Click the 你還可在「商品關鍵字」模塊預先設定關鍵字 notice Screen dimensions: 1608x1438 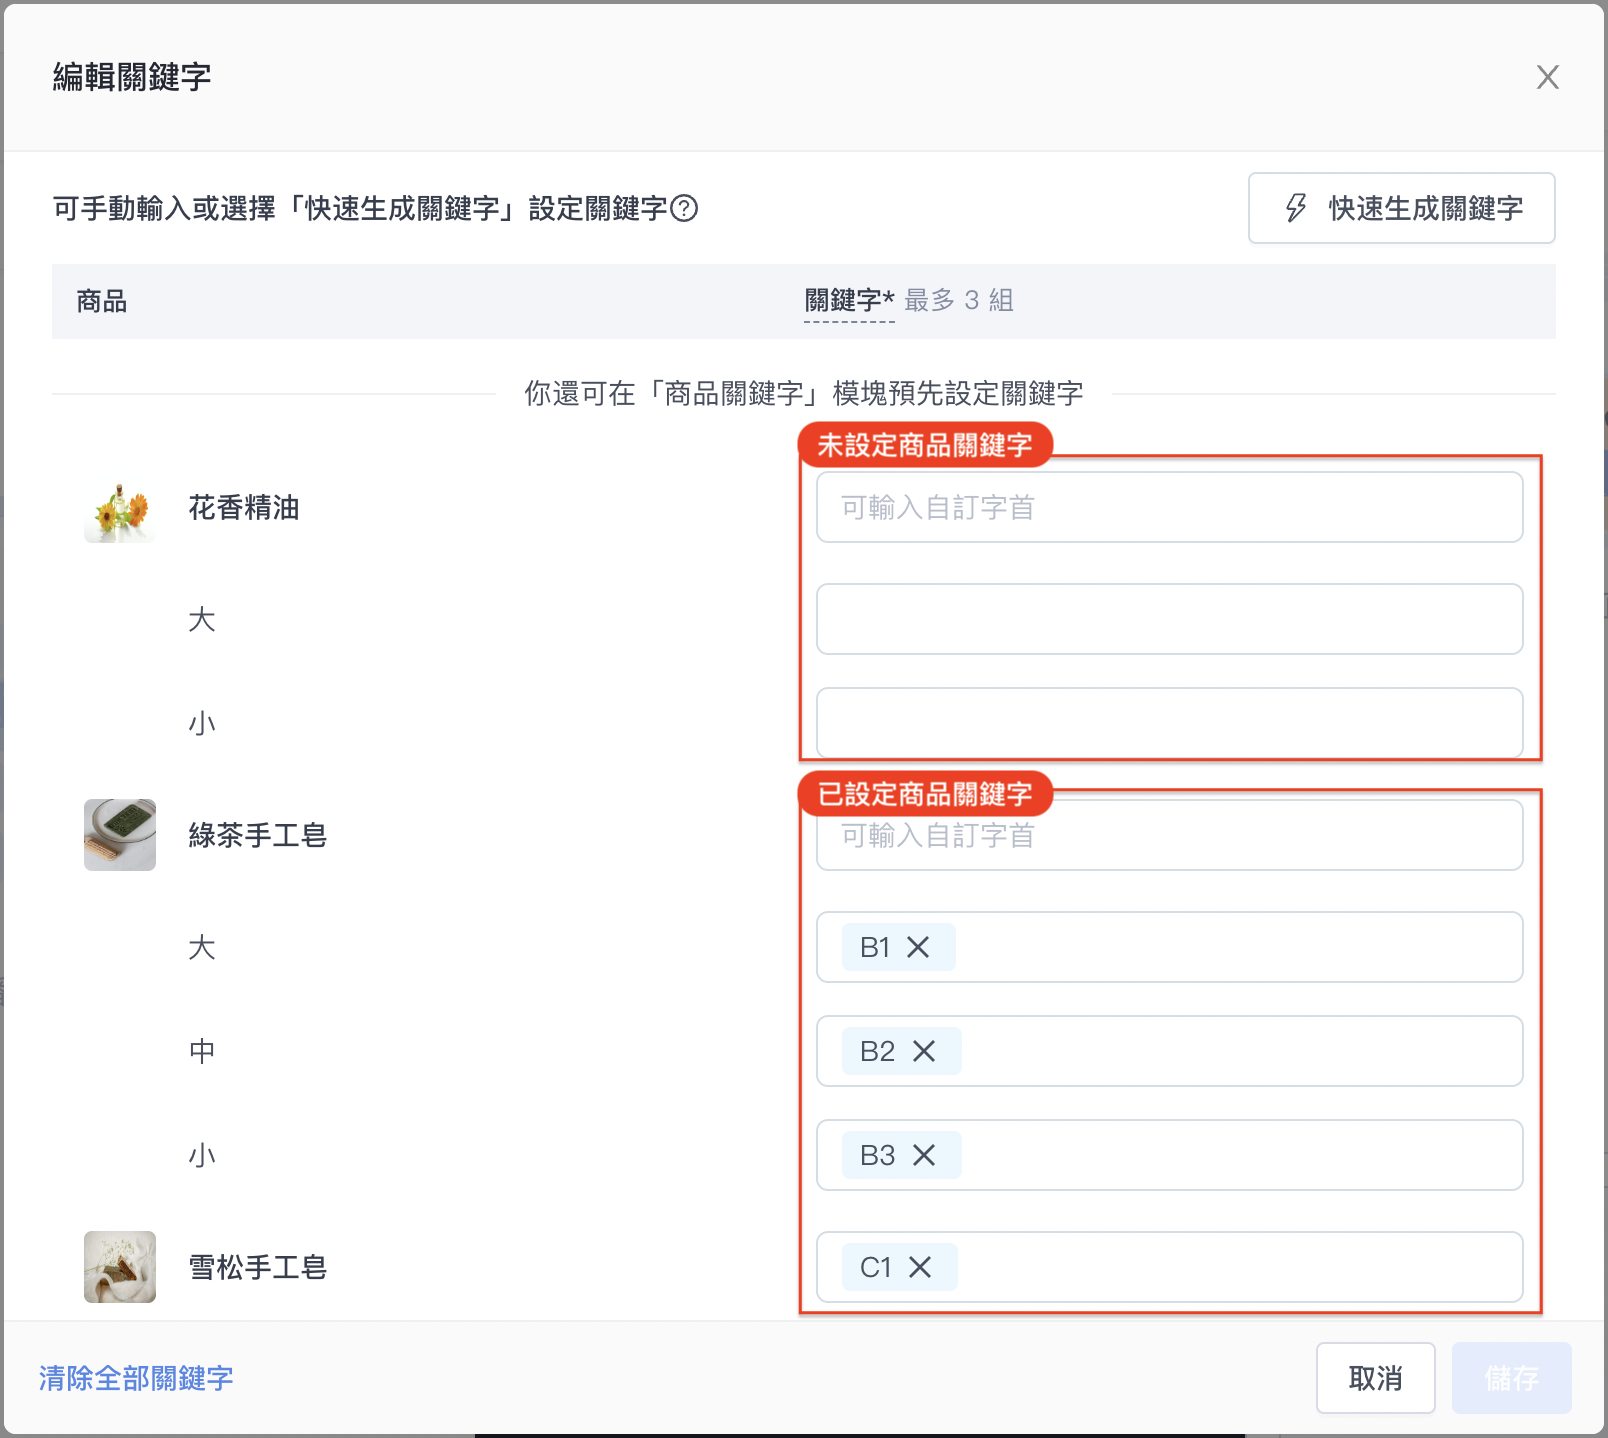click(x=804, y=393)
